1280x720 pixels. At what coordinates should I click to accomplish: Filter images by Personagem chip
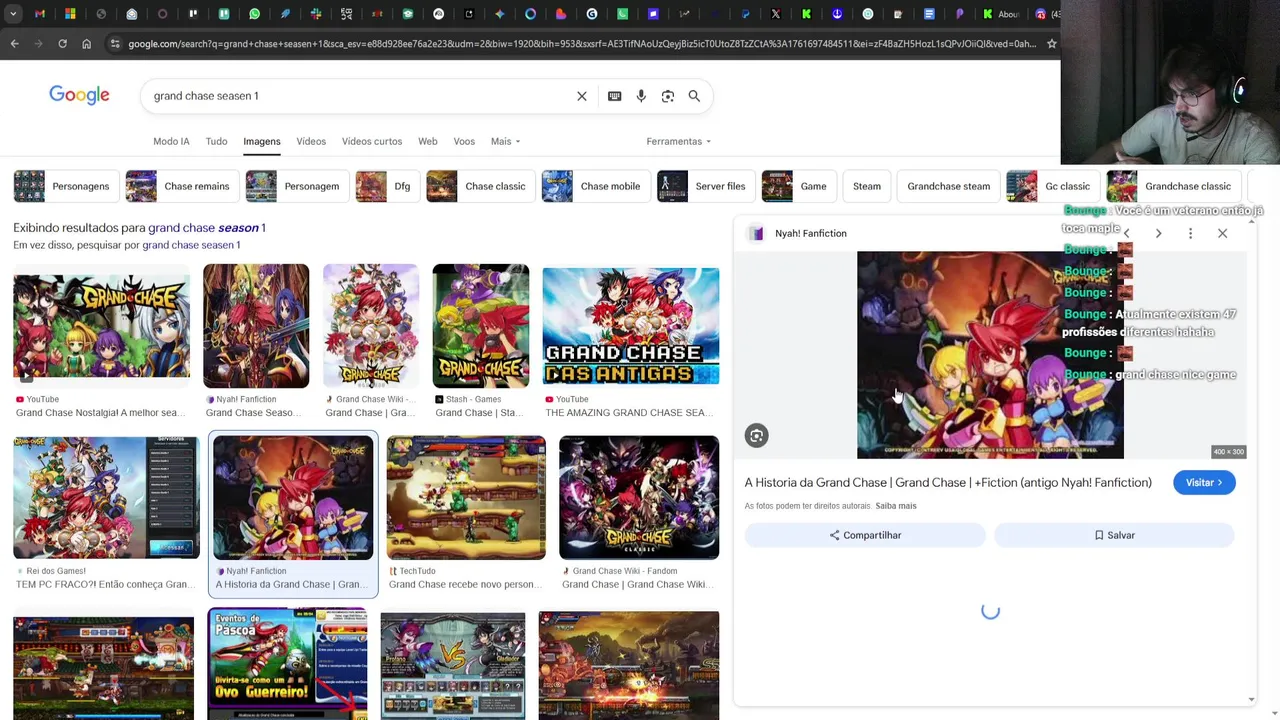[x=296, y=186]
